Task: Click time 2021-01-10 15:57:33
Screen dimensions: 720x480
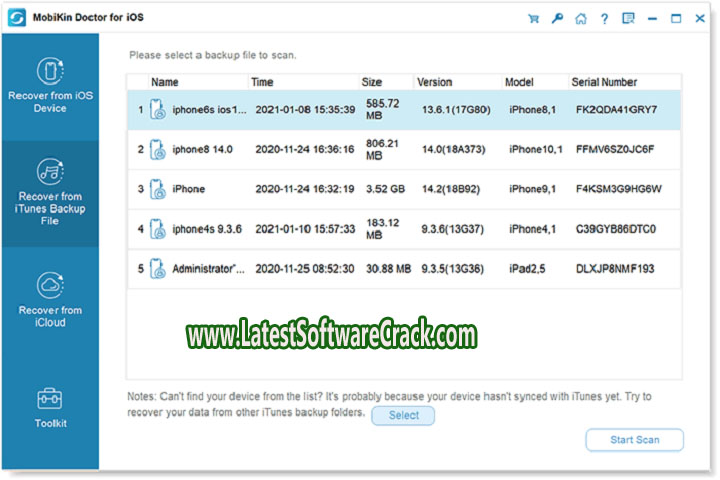Action: [305, 229]
